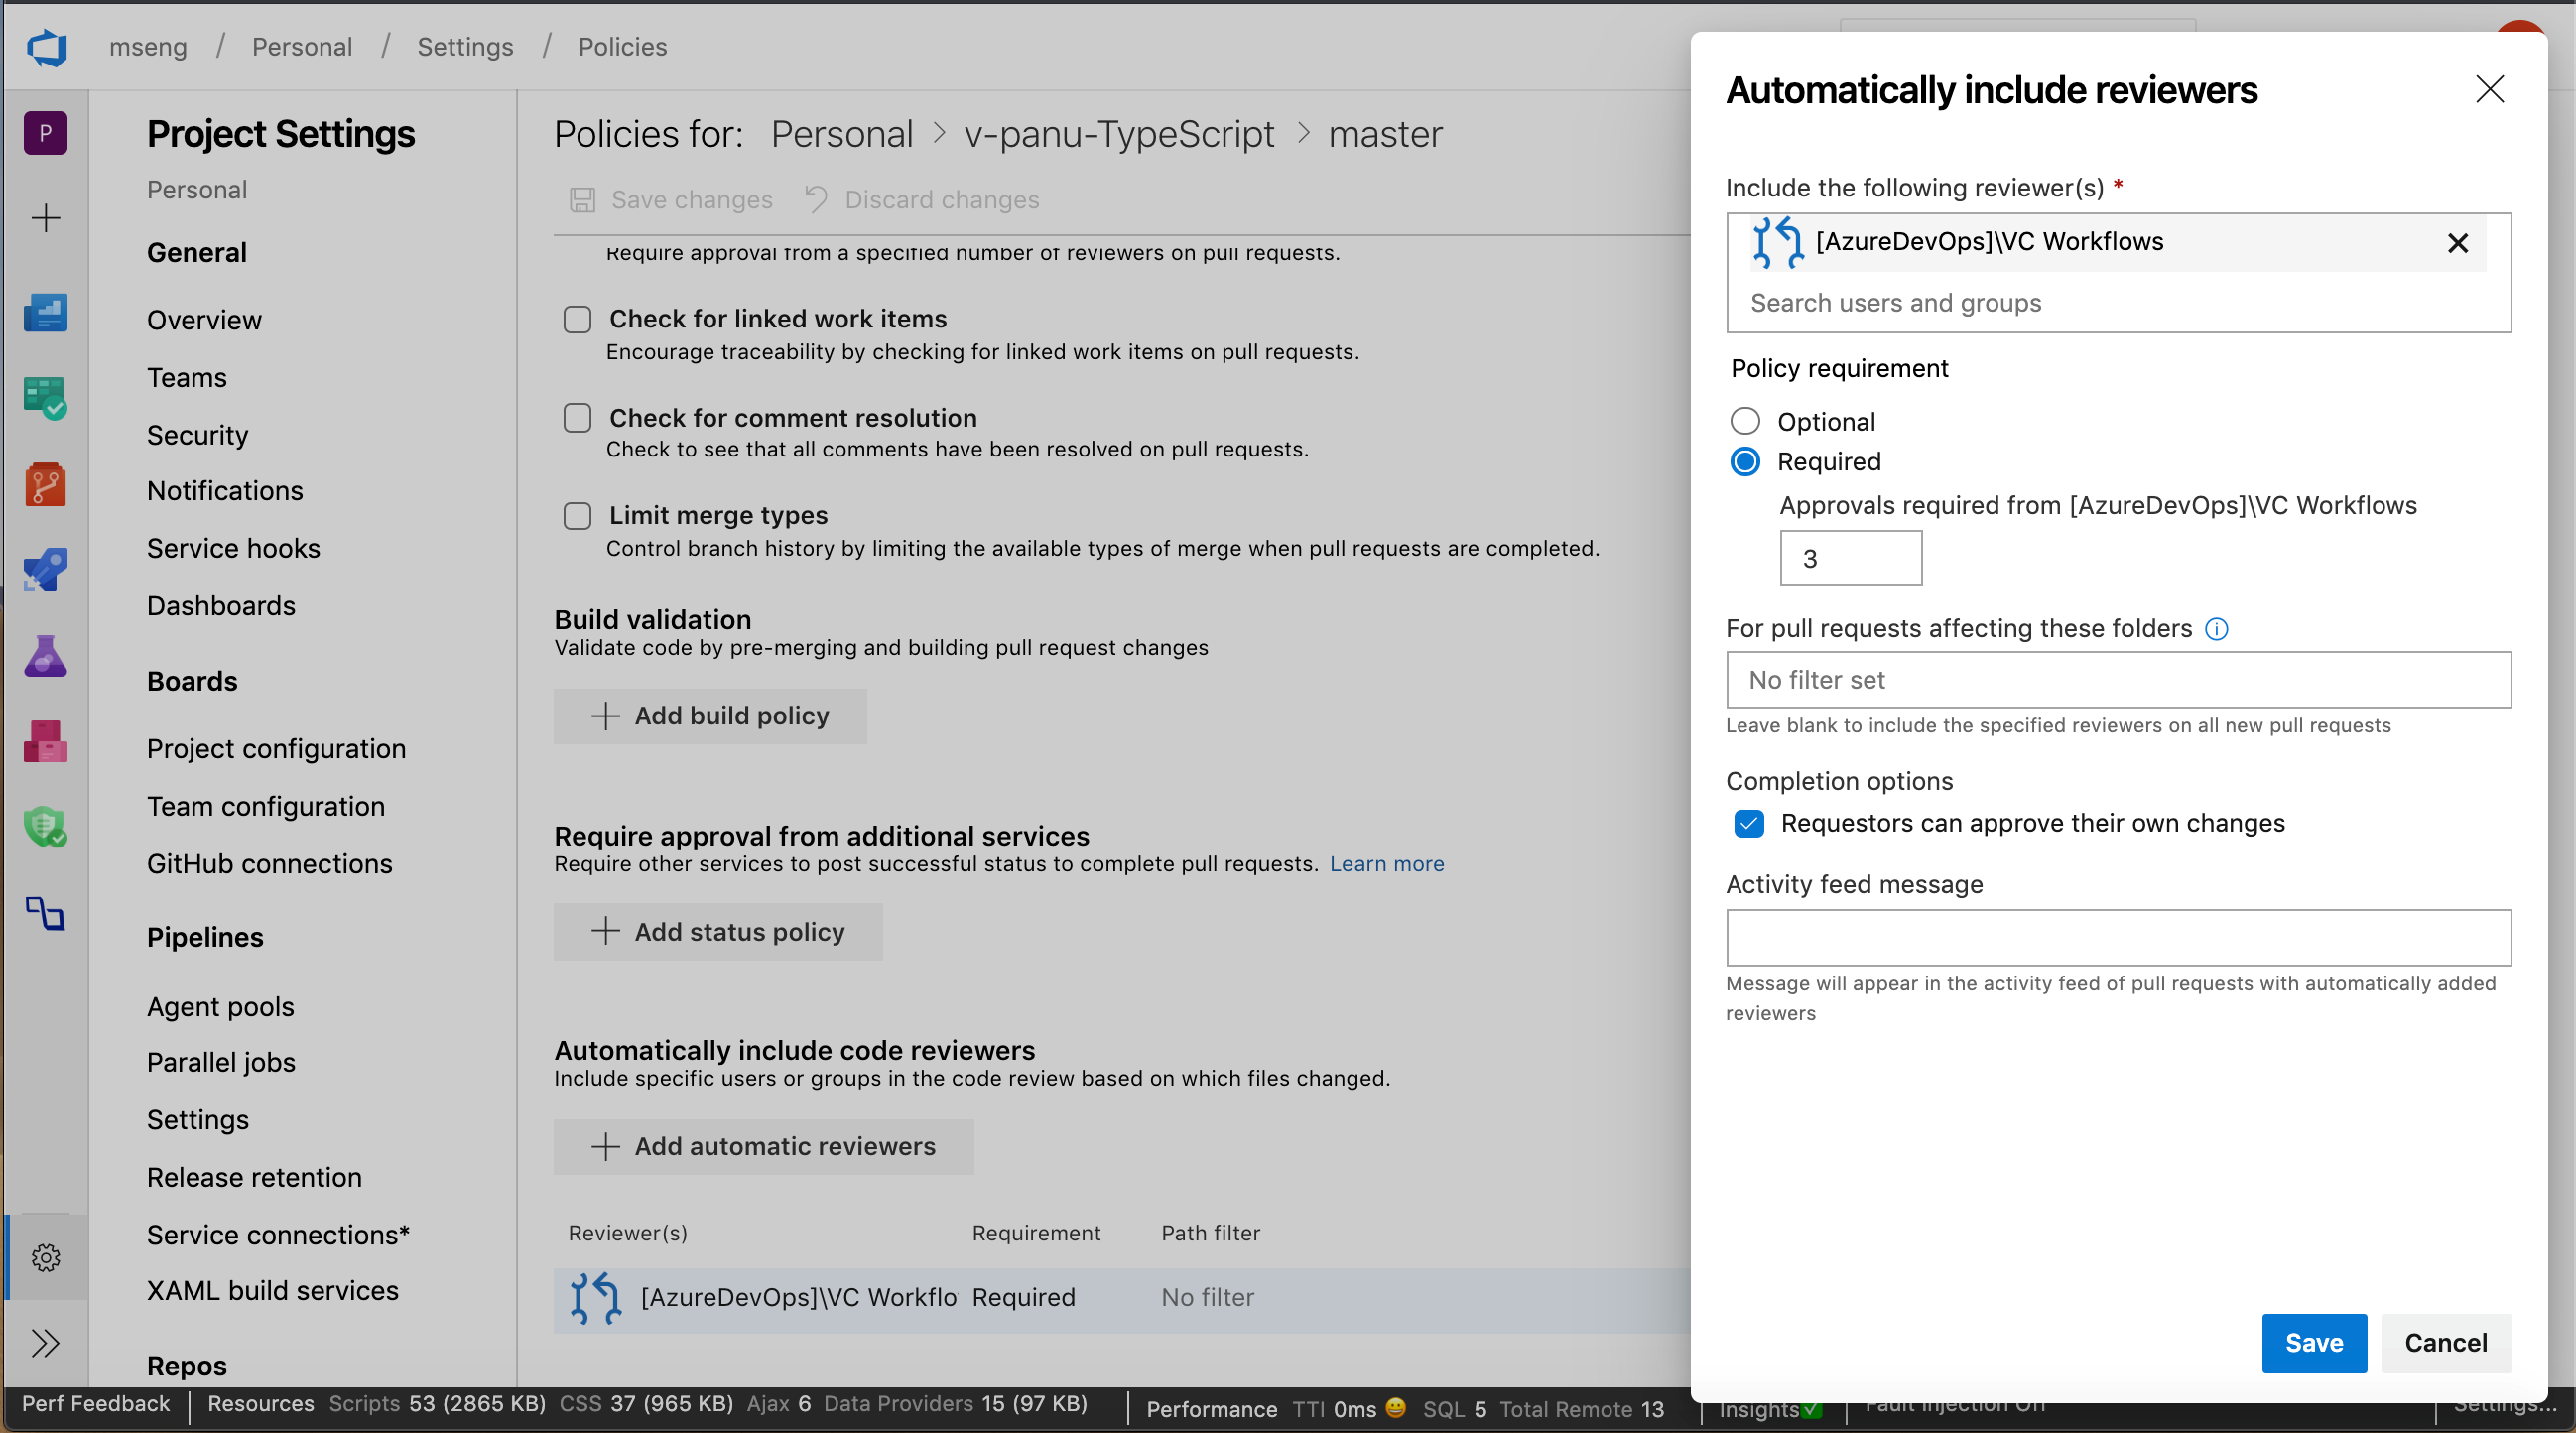Check the Check for linked work items box
This screenshot has height=1433, width=2576.
point(577,320)
